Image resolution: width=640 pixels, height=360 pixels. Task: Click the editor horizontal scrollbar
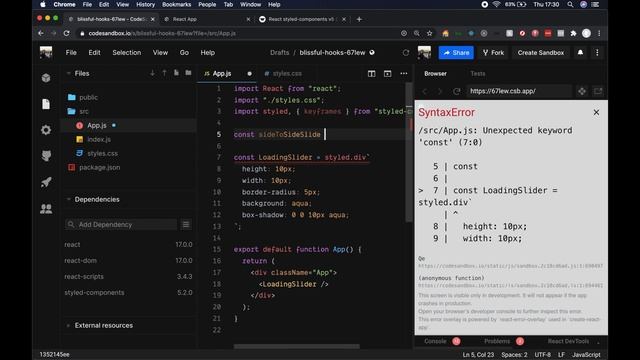[297, 346]
